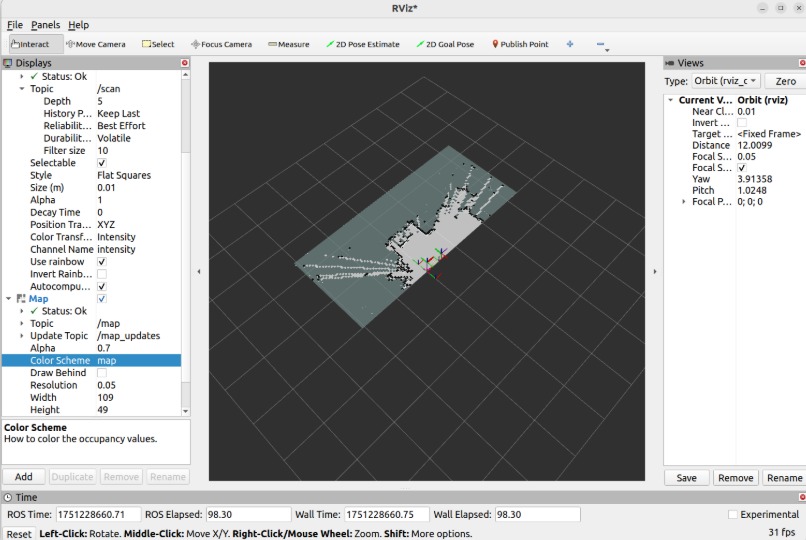Click the Displays scrollbar up arrow
The width and height of the screenshot is (806, 540).
(x=186, y=75)
